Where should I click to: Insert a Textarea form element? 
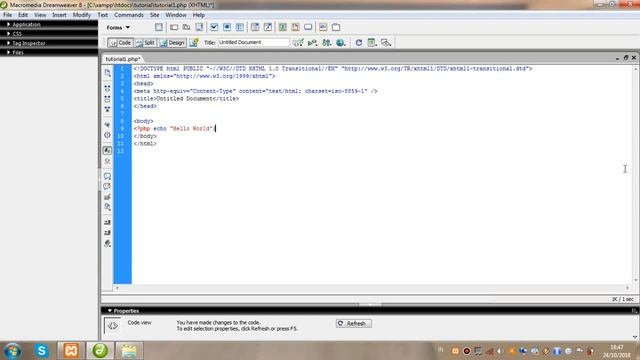(x=199, y=27)
